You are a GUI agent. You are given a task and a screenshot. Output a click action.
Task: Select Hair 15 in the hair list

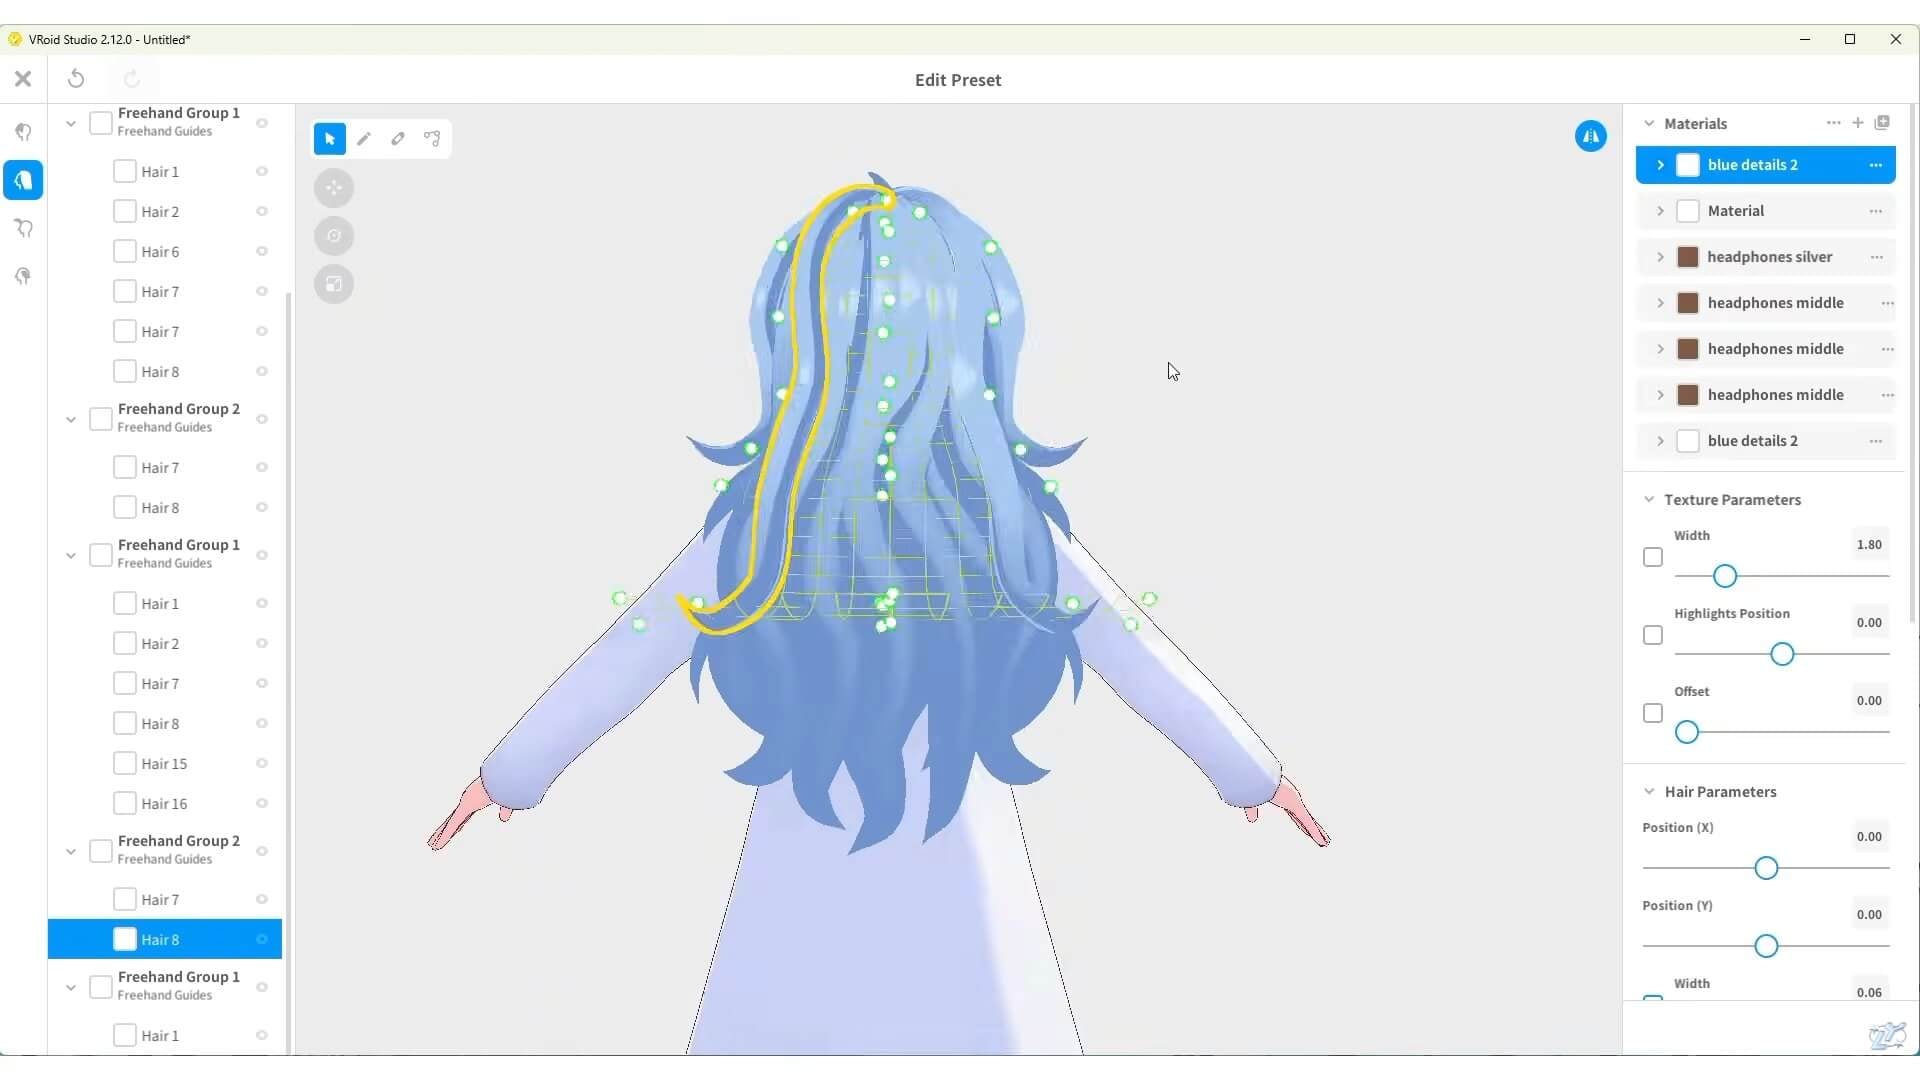(164, 764)
